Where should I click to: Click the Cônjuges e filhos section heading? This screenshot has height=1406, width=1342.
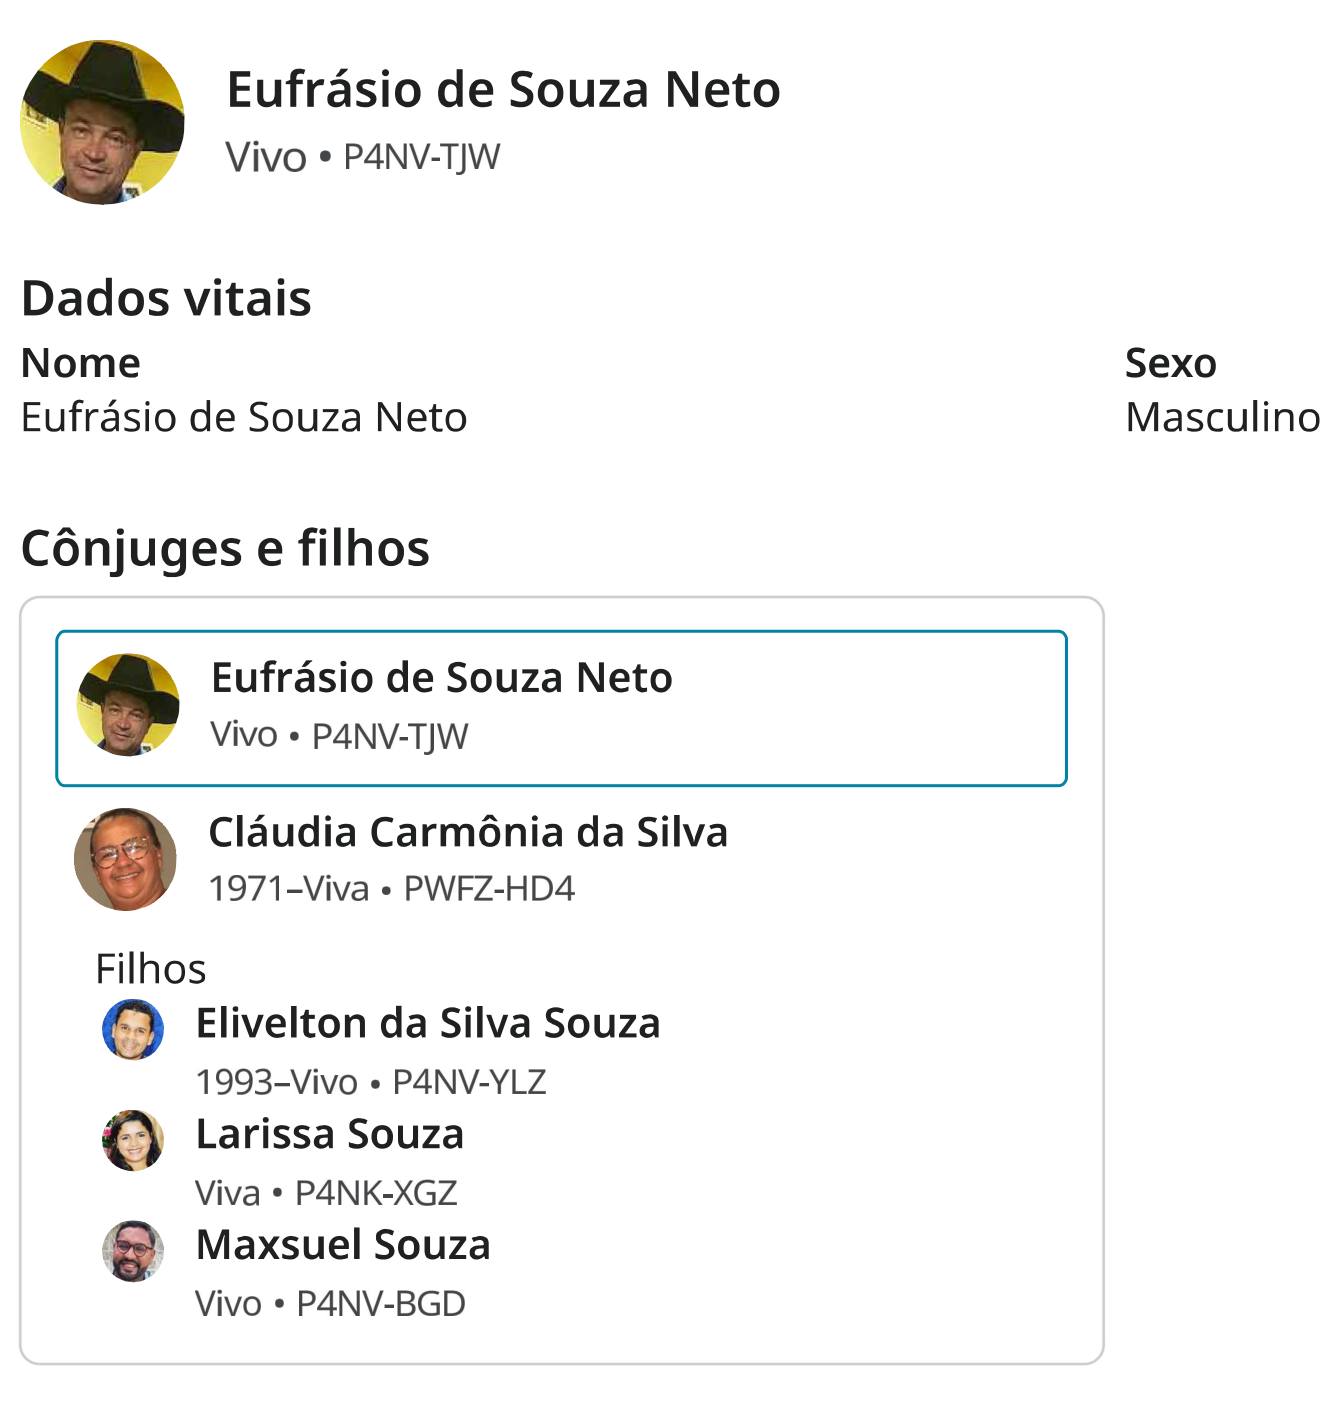(225, 548)
